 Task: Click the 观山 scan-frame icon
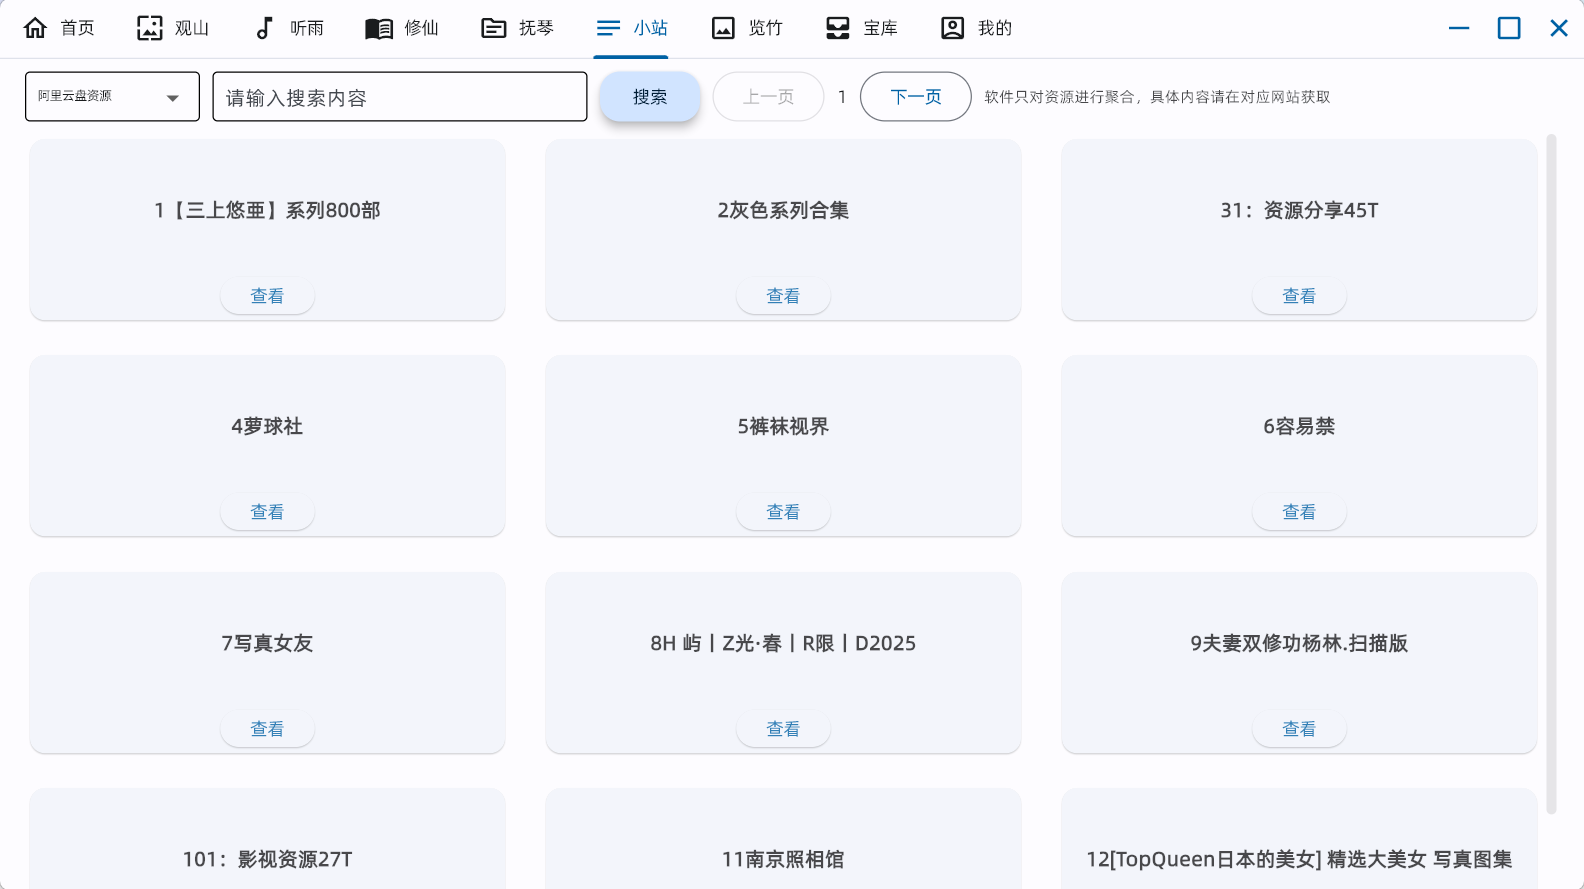pyautogui.click(x=149, y=28)
